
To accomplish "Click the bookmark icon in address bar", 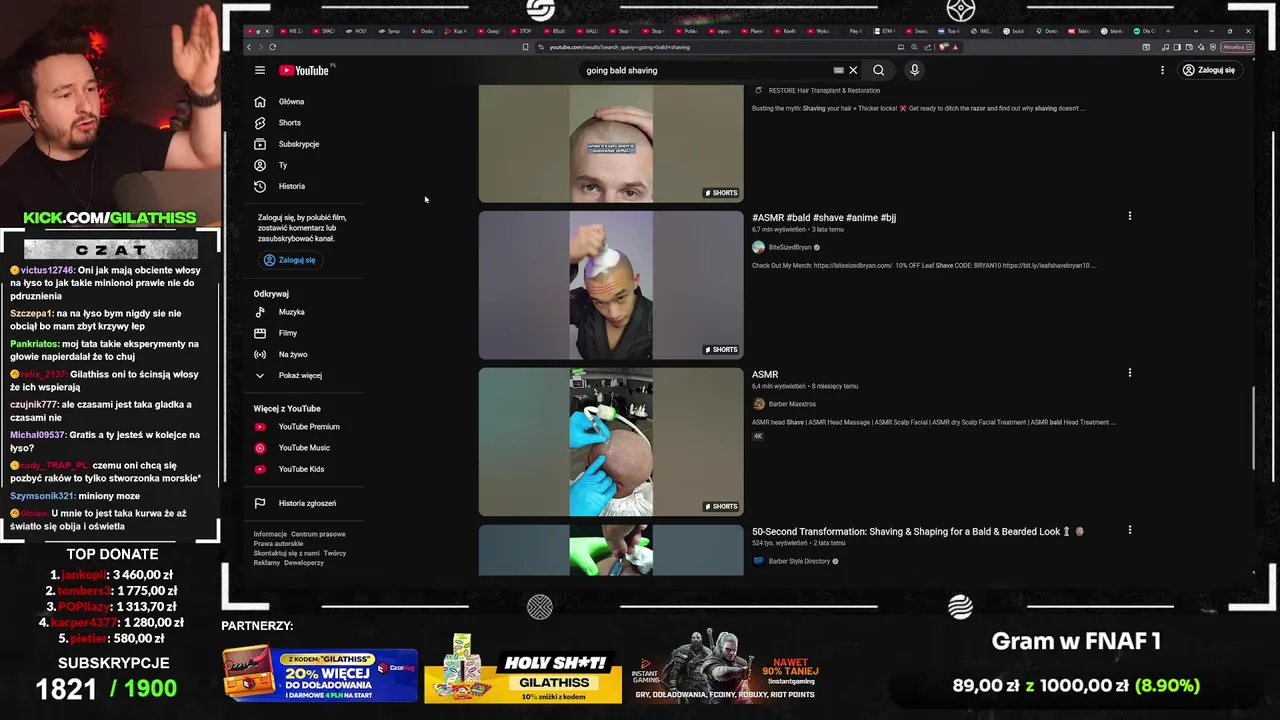I will point(525,47).
